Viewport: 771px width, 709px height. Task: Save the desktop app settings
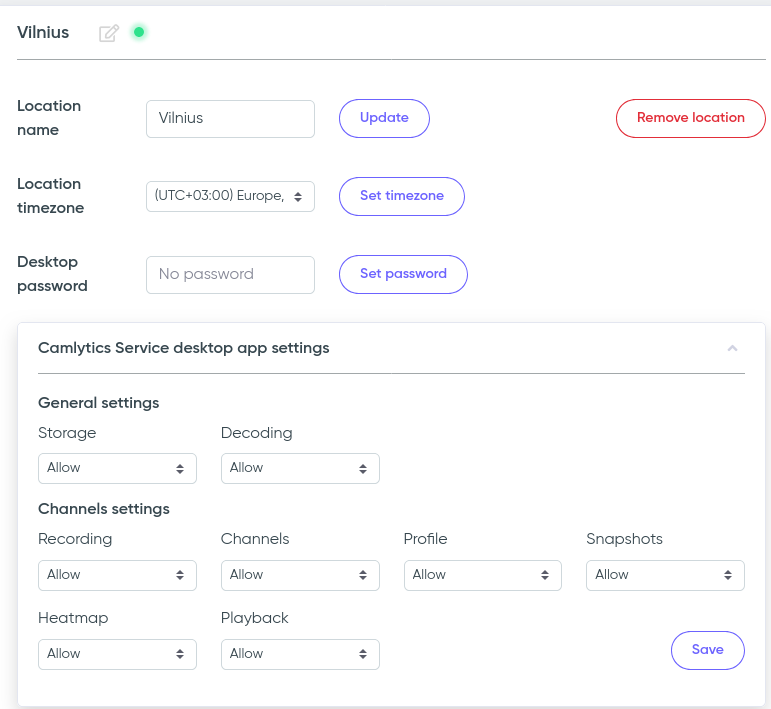pyautogui.click(x=707, y=650)
